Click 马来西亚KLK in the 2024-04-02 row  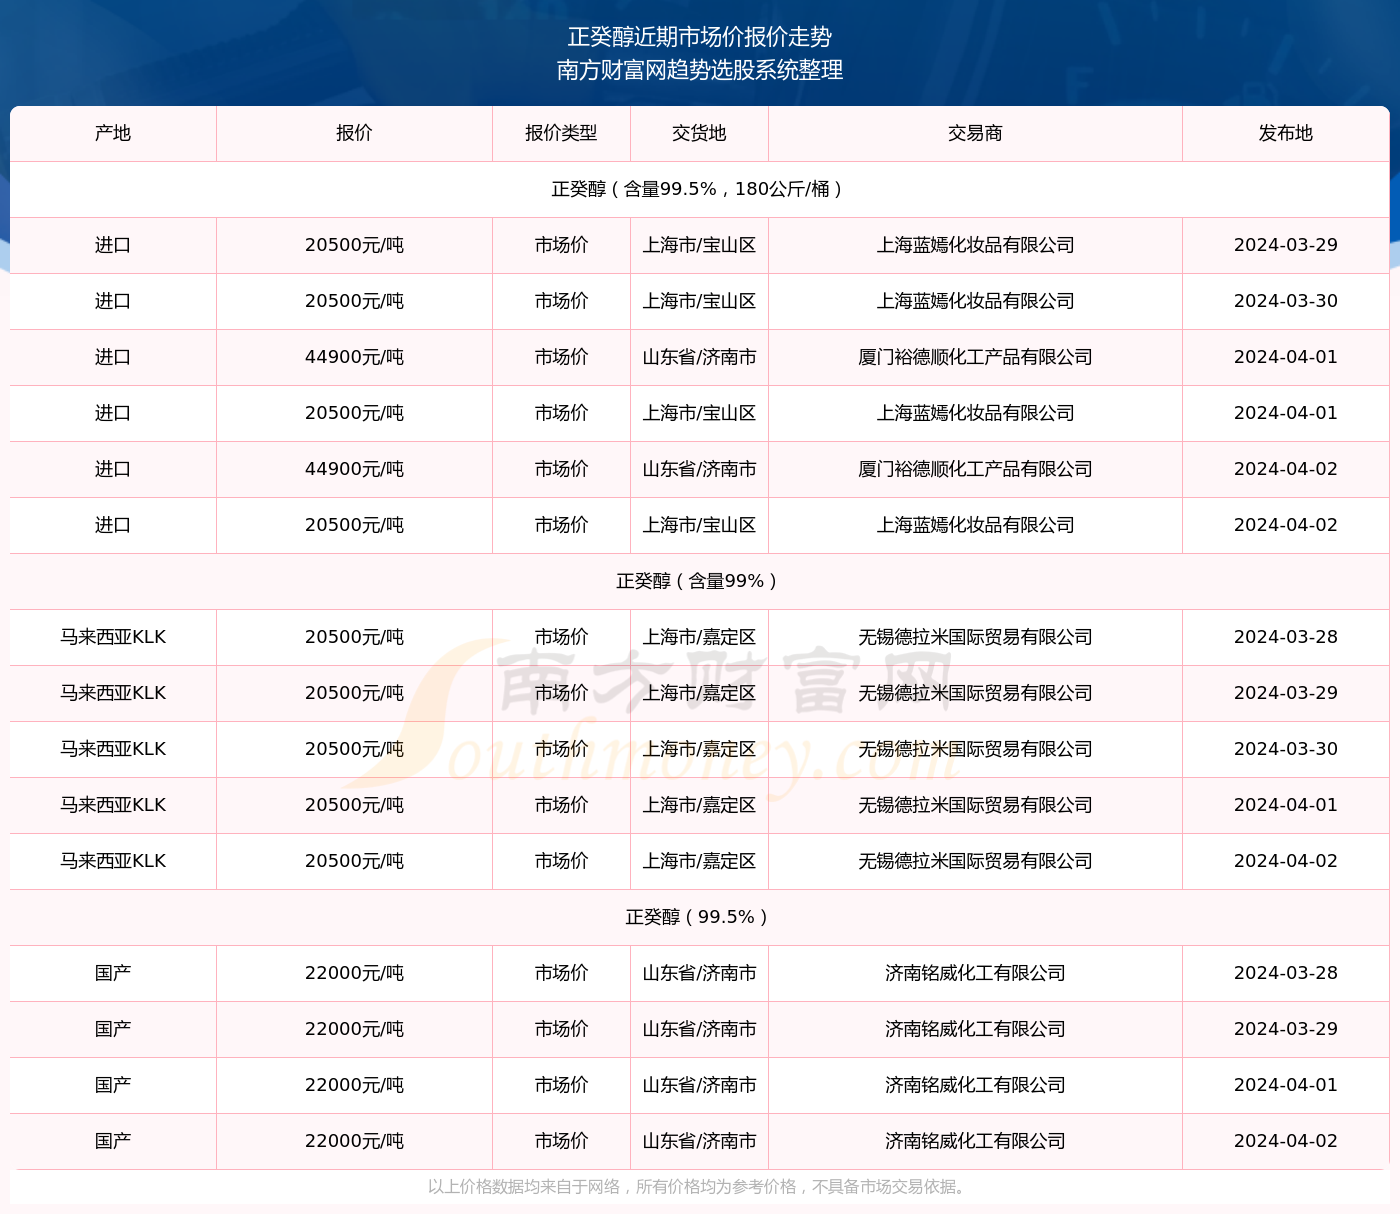(x=113, y=861)
